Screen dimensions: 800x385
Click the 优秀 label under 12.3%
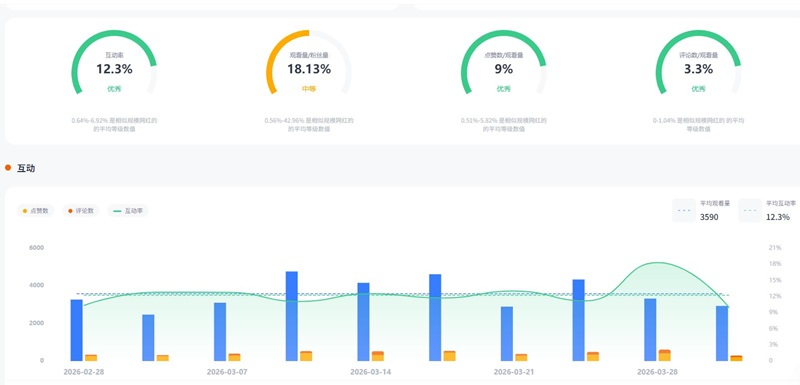pyautogui.click(x=114, y=89)
